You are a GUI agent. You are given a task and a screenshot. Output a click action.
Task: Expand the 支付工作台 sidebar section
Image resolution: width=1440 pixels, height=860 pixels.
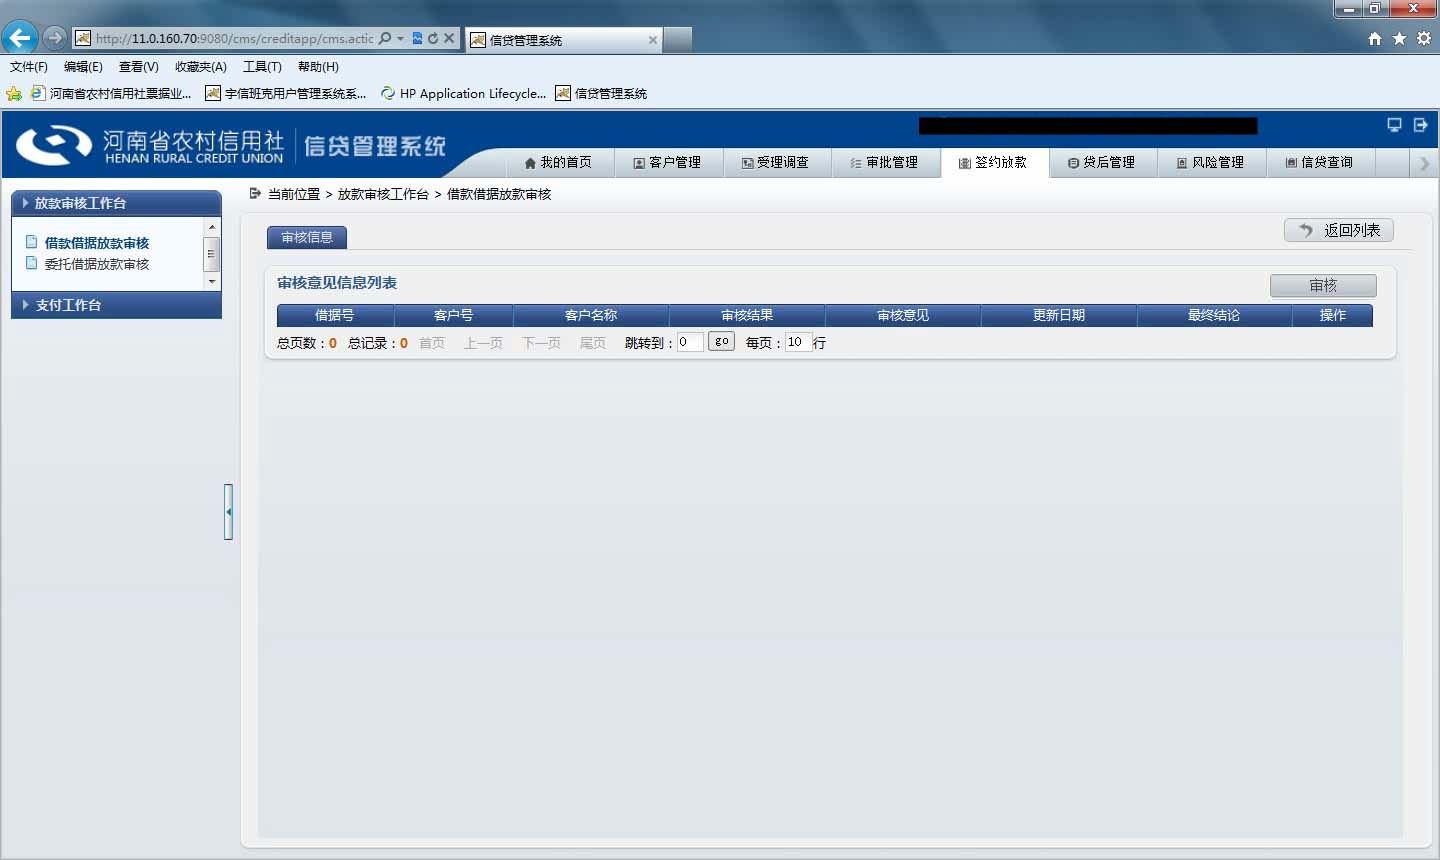(116, 305)
